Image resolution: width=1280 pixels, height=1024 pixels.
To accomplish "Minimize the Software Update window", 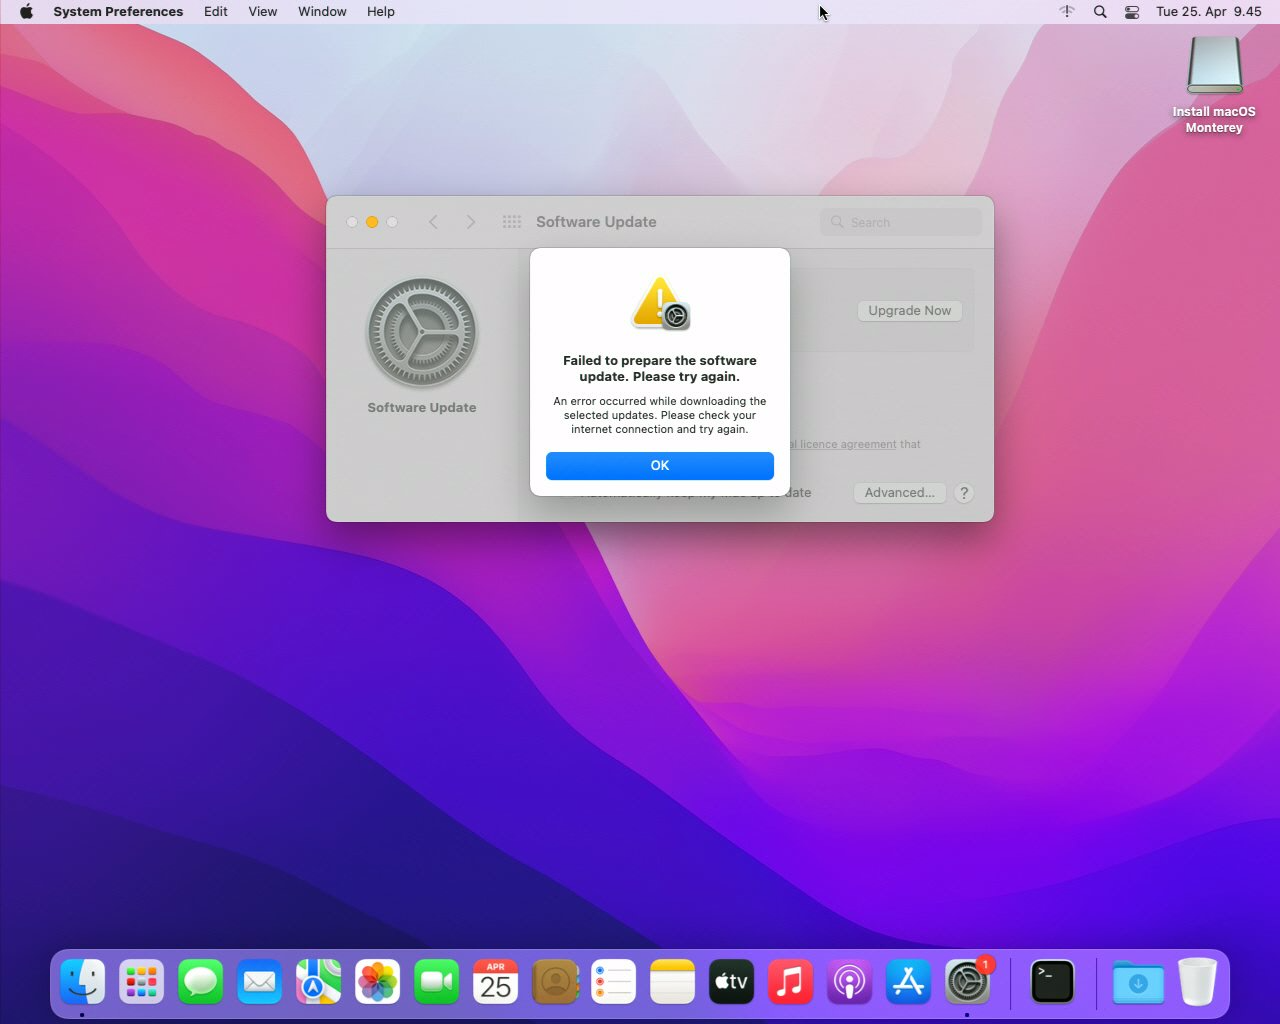I will pos(372,222).
